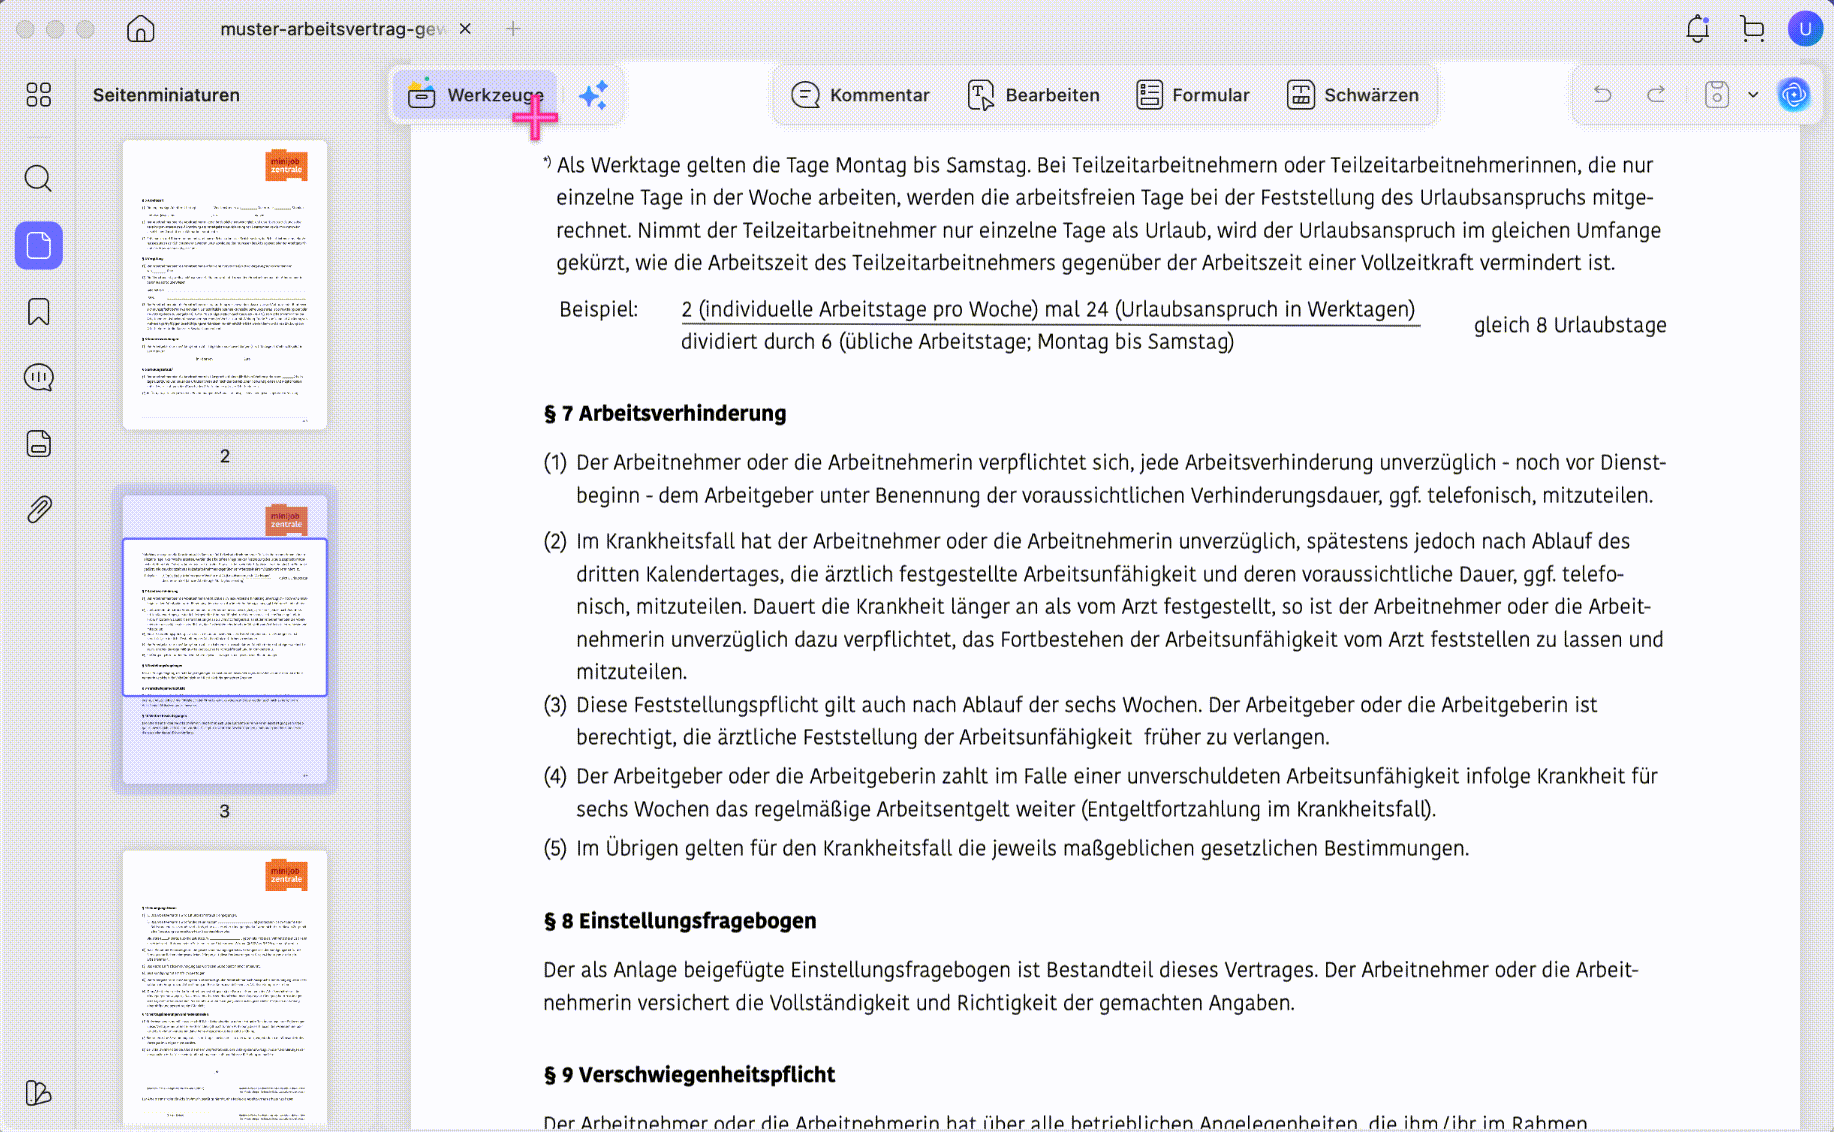Click page number 3 label
This screenshot has width=1834, height=1132.
coord(225,811)
